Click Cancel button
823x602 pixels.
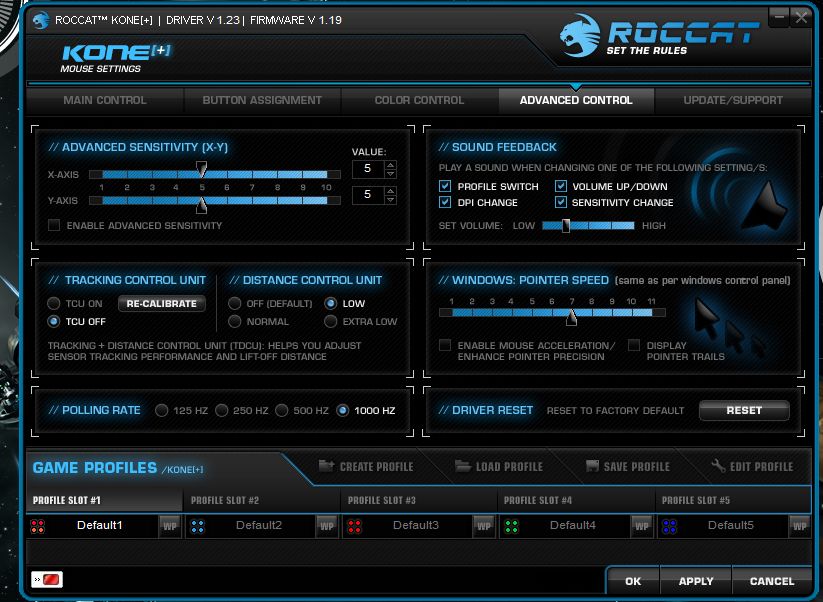(x=772, y=581)
